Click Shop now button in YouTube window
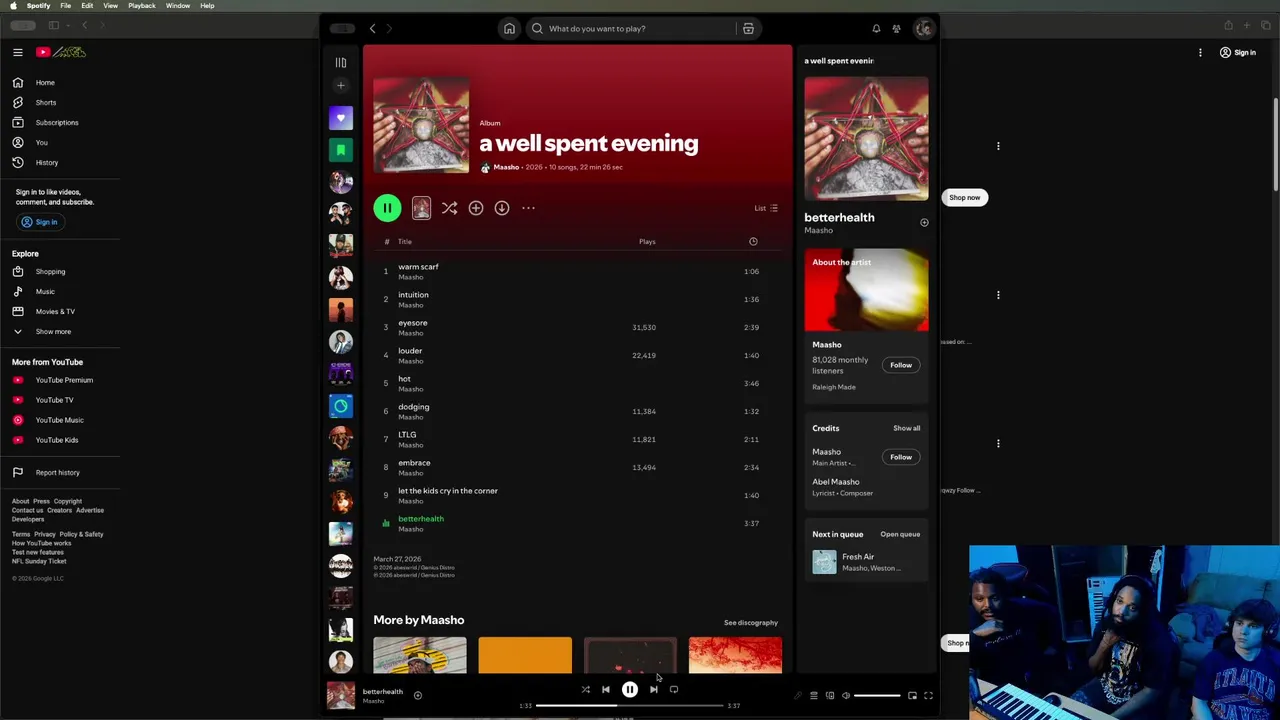The image size is (1280, 720). click(x=964, y=197)
